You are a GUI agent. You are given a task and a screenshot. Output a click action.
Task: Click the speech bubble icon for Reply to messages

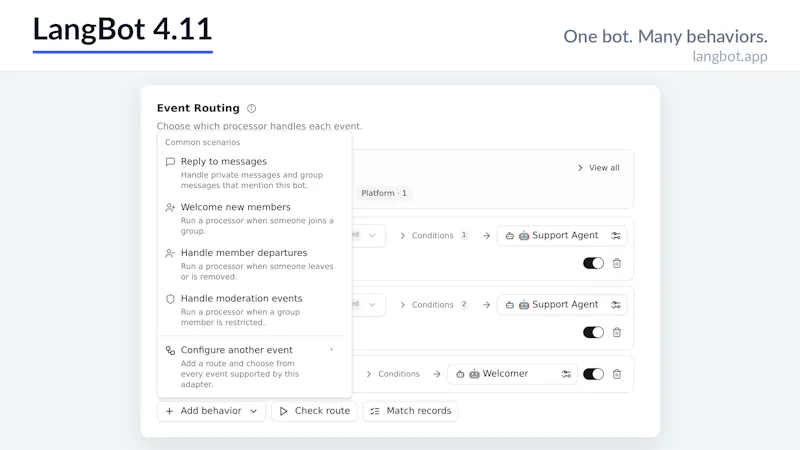pos(170,162)
